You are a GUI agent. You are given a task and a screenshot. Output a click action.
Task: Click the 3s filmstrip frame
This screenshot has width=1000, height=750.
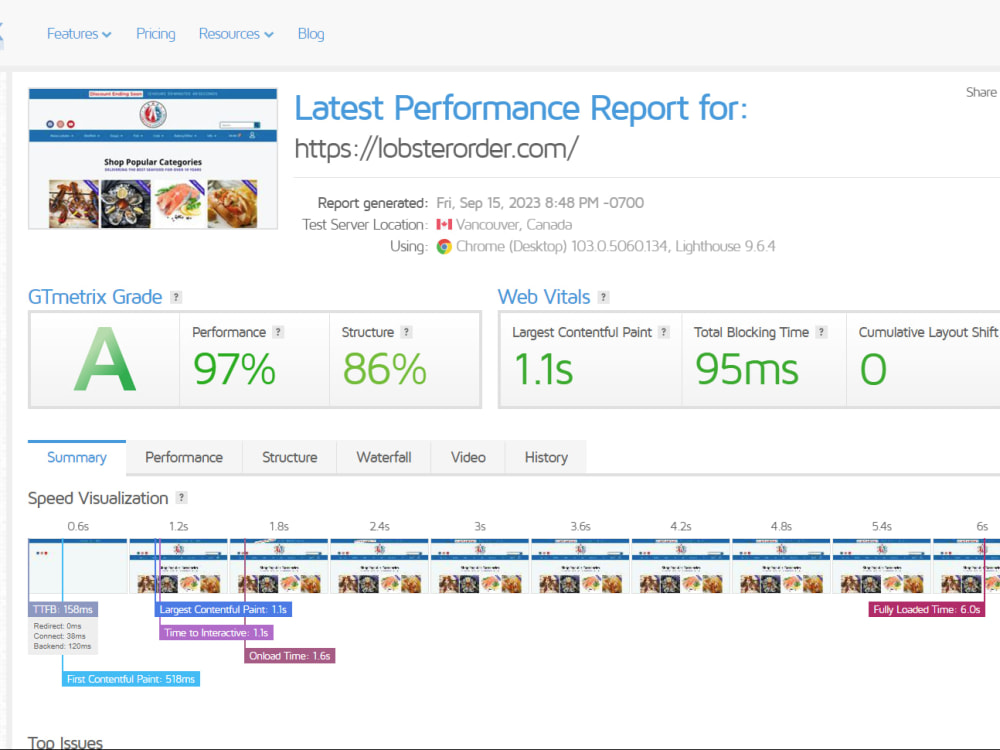pos(480,566)
